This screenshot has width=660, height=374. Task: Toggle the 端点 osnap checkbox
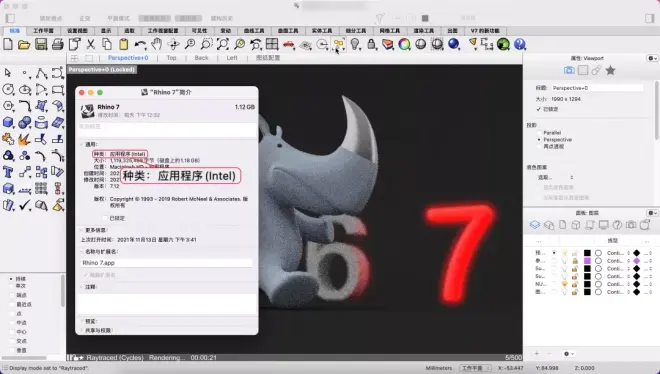[x=12, y=295]
